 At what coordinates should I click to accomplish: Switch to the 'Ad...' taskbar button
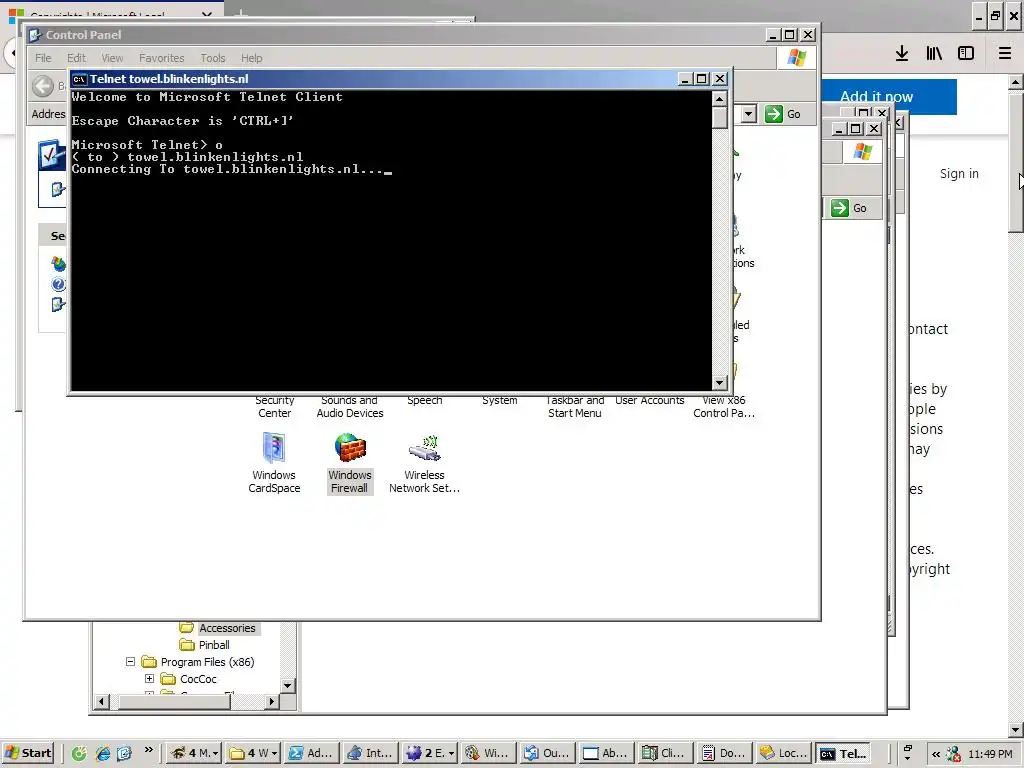(313, 753)
